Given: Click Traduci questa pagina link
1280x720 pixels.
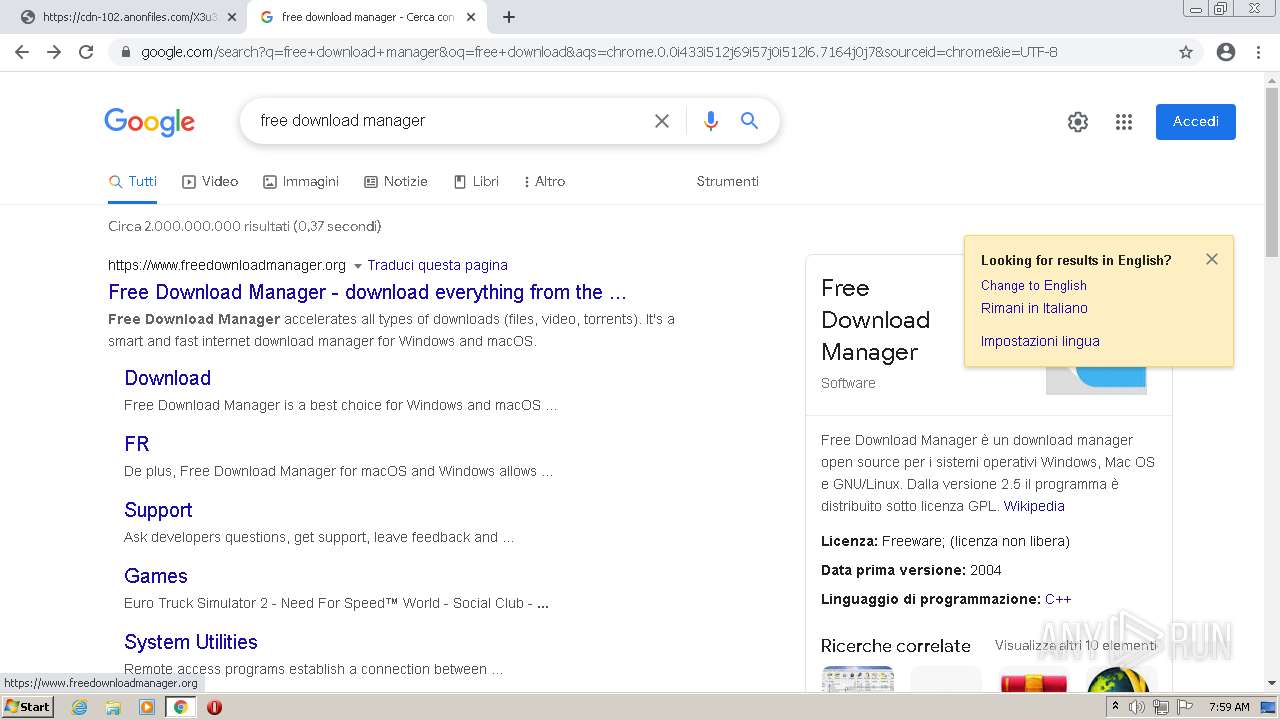Looking at the screenshot, I should coord(438,265).
